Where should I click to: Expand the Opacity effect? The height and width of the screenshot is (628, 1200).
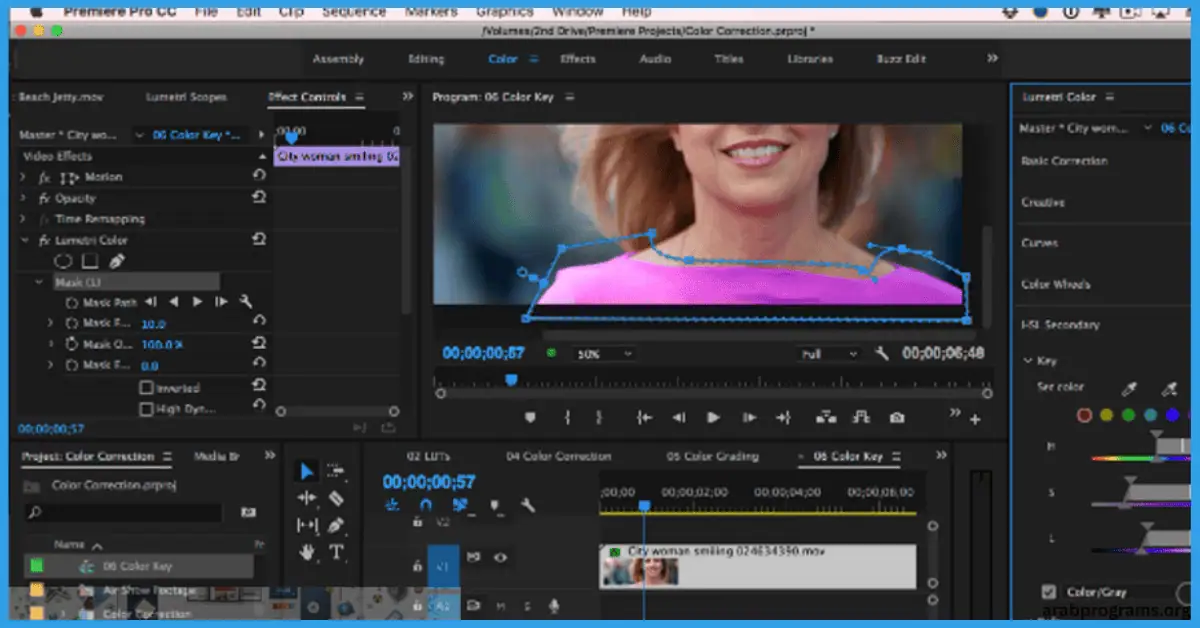24,198
